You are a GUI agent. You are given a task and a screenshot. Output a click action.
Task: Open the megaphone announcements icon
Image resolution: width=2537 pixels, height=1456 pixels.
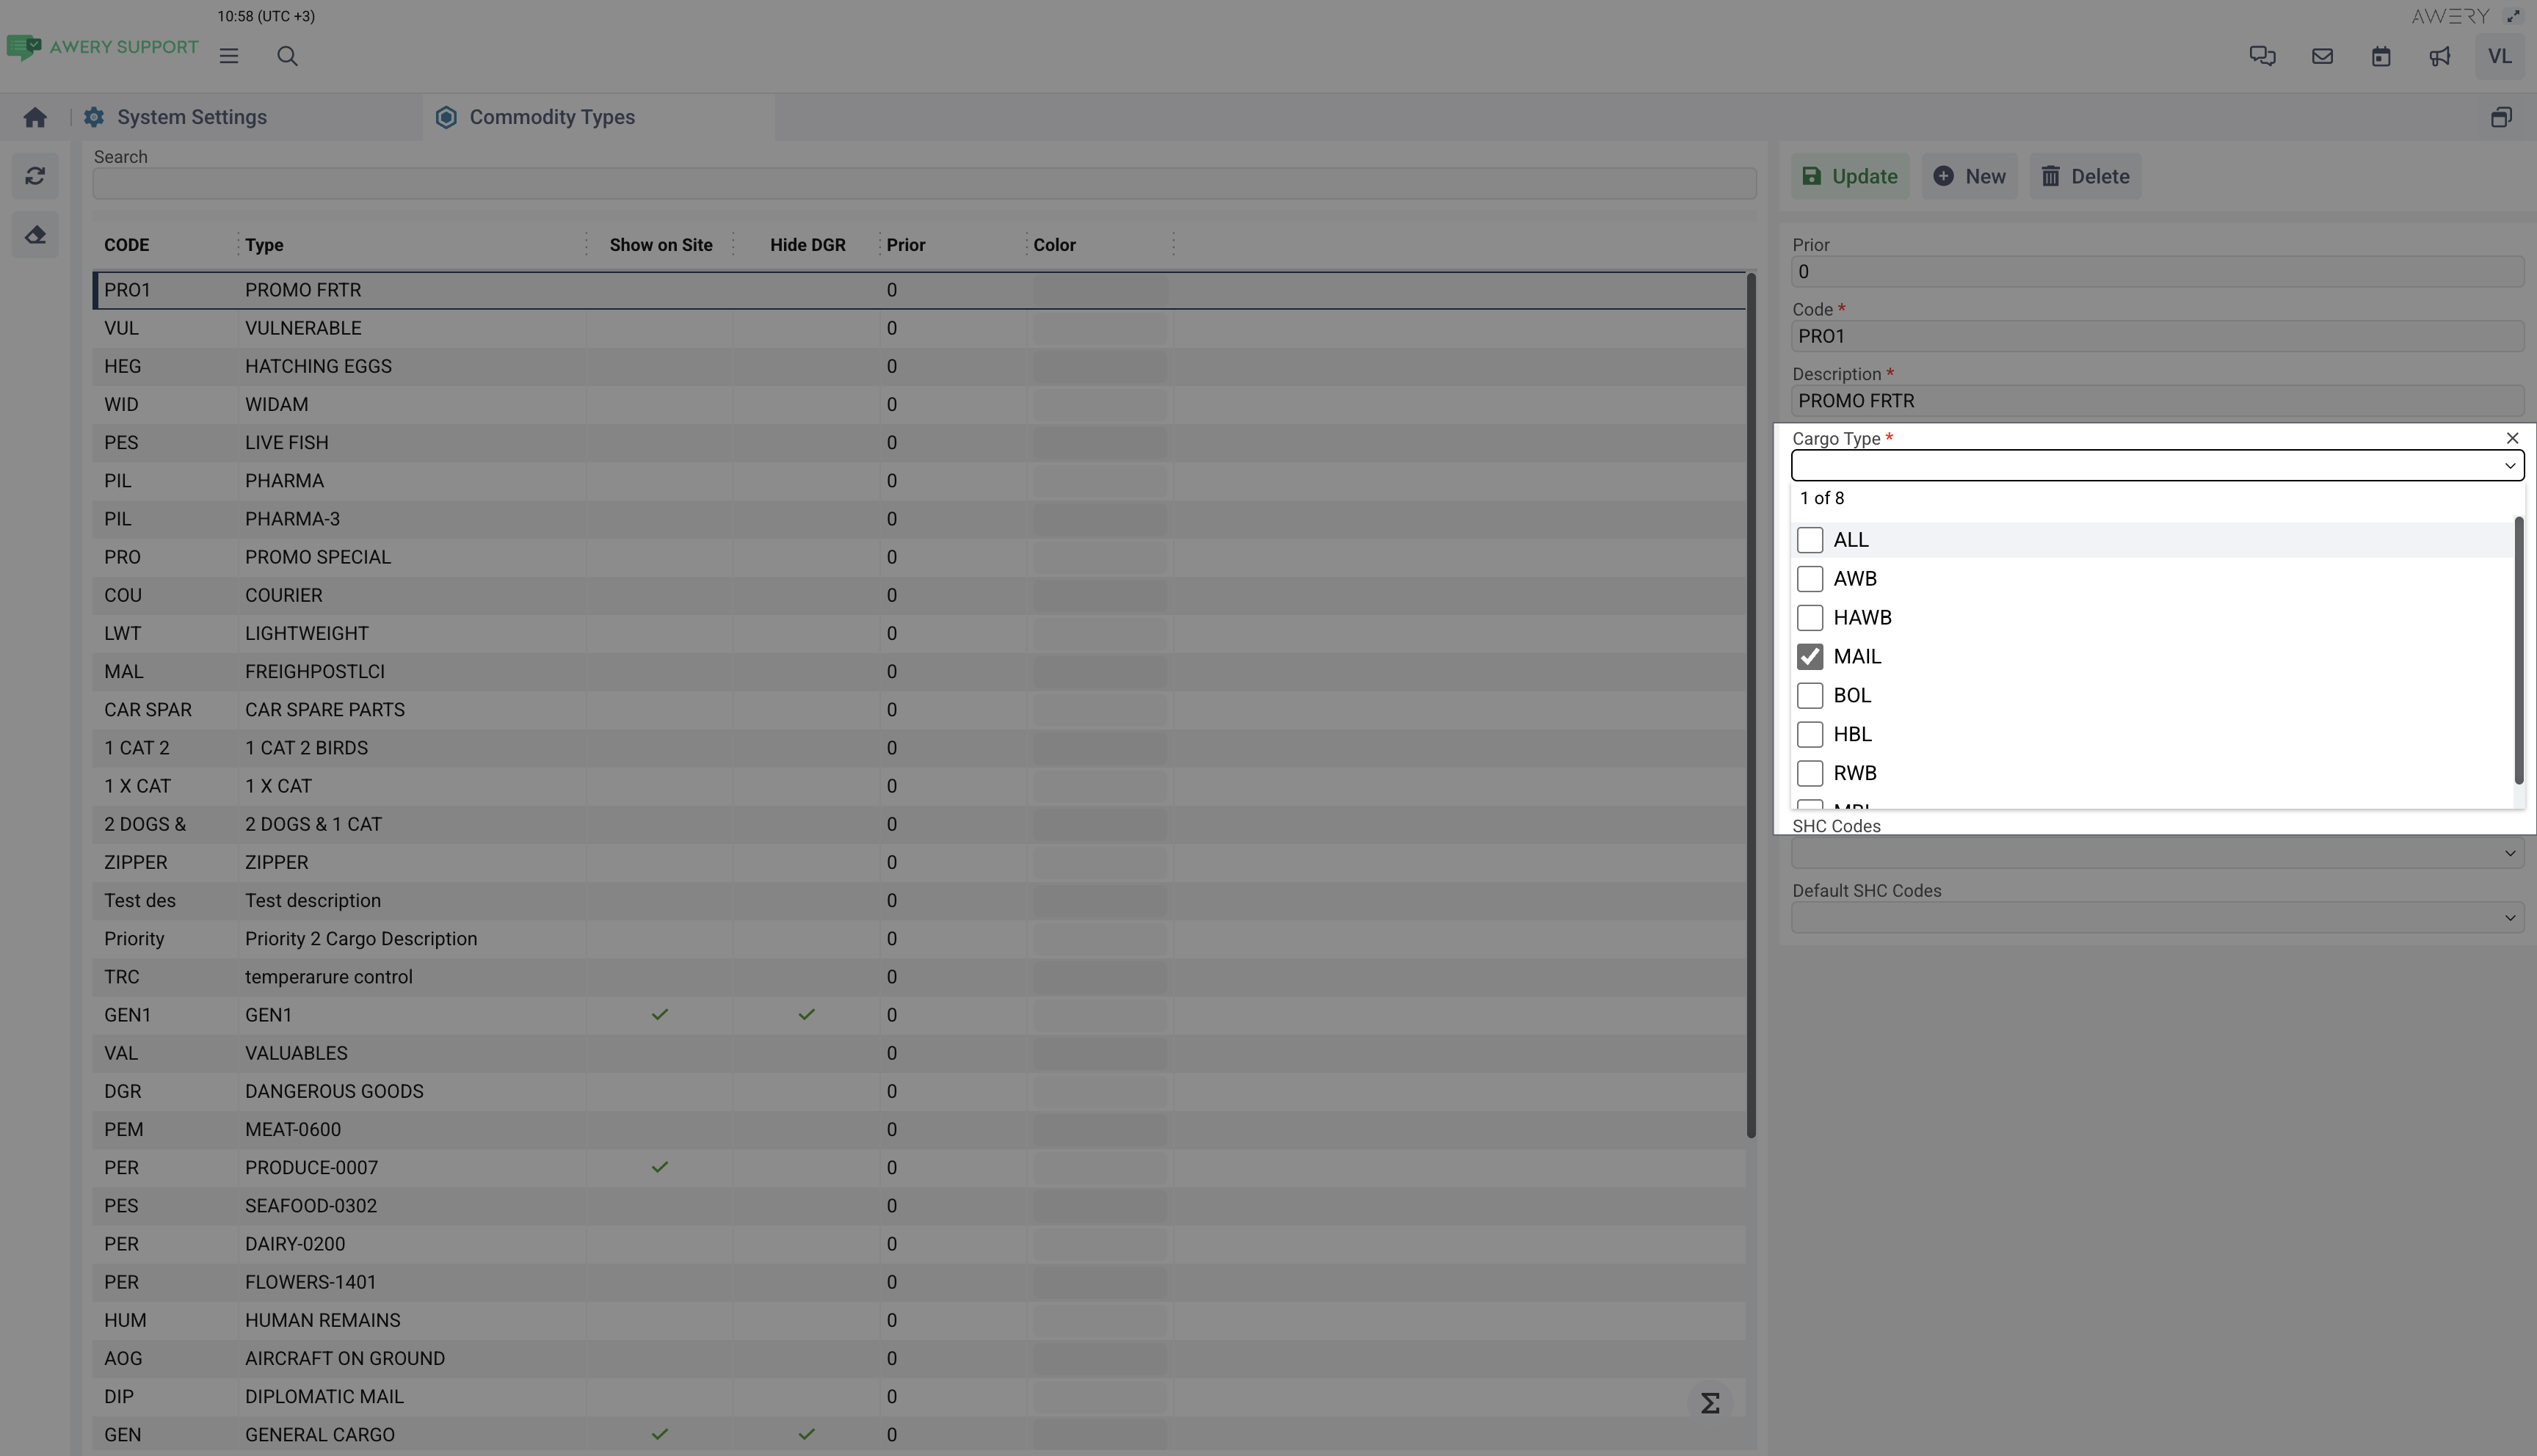pos(2440,56)
